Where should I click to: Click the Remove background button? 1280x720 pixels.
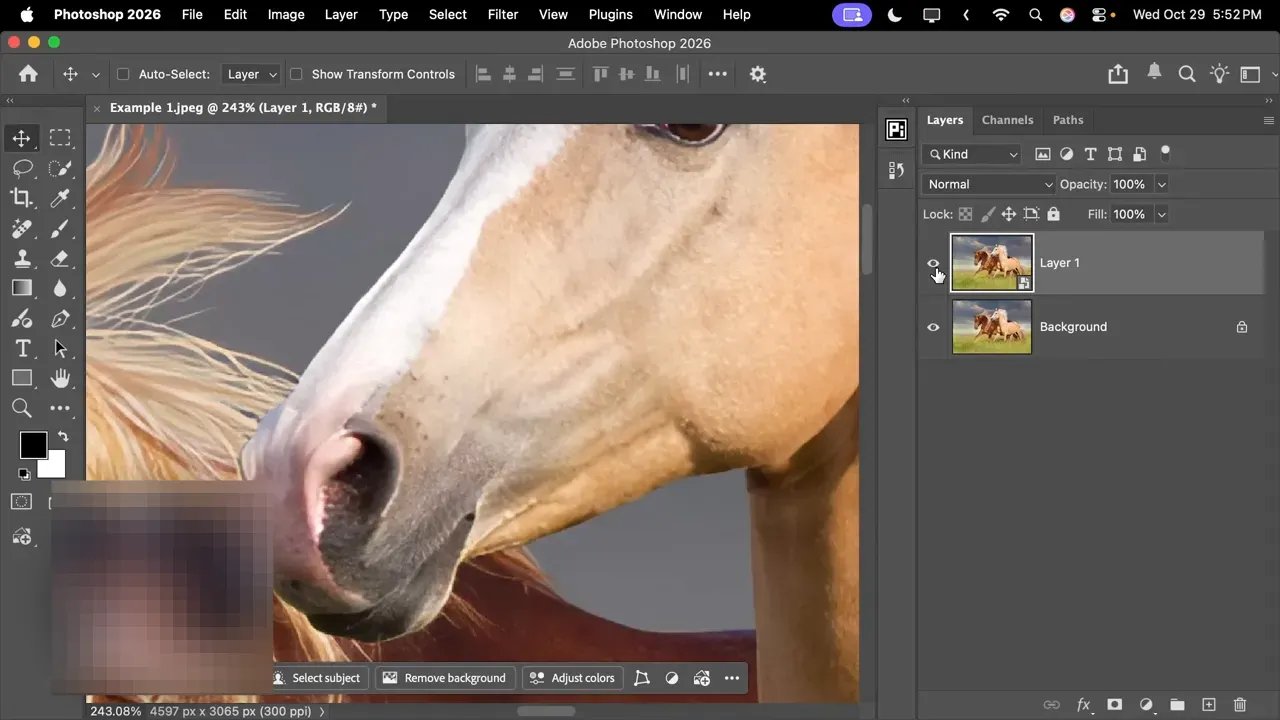point(445,678)
